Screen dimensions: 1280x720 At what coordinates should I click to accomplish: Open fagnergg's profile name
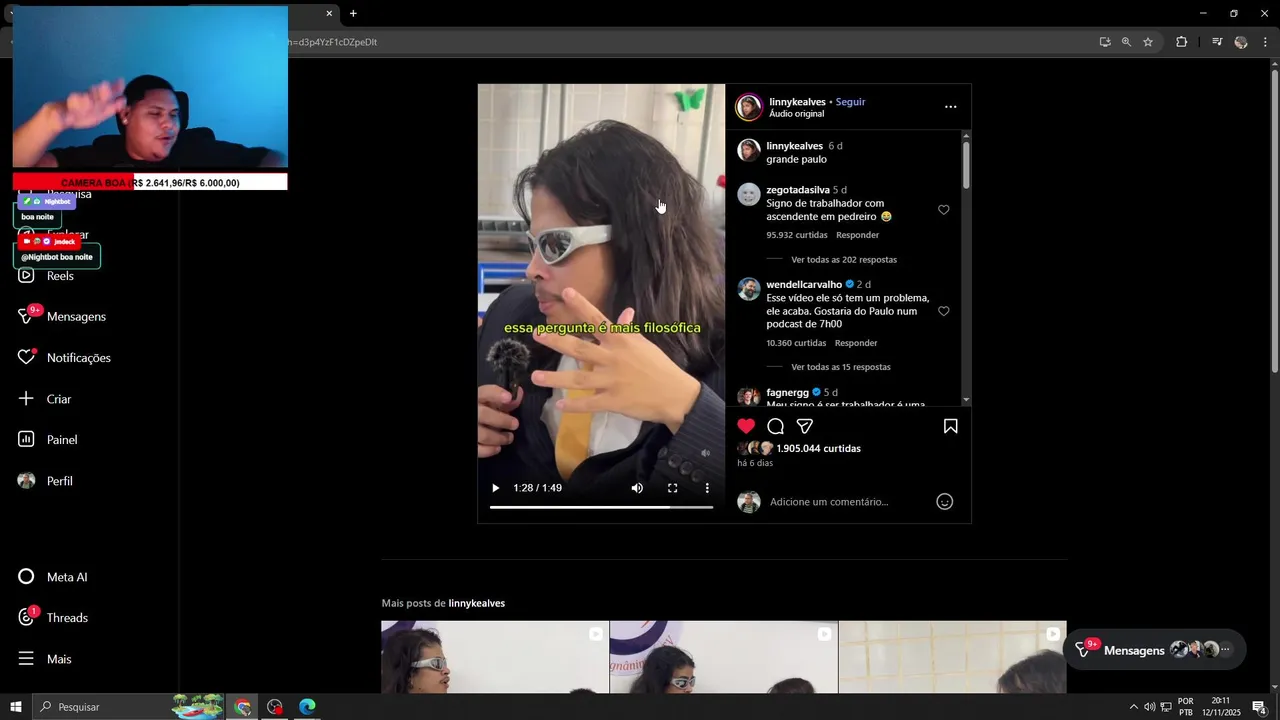787,393
